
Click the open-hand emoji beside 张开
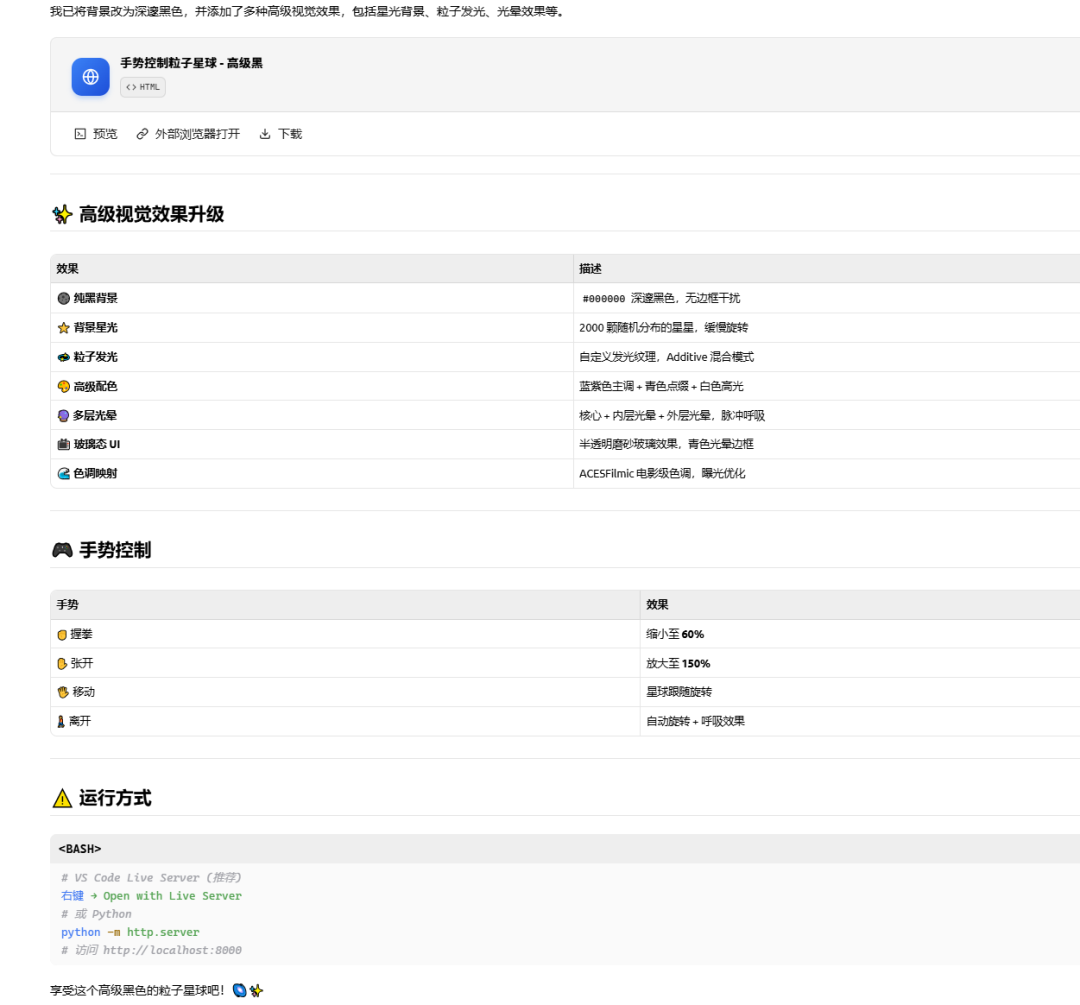click(x=63, y=662)
